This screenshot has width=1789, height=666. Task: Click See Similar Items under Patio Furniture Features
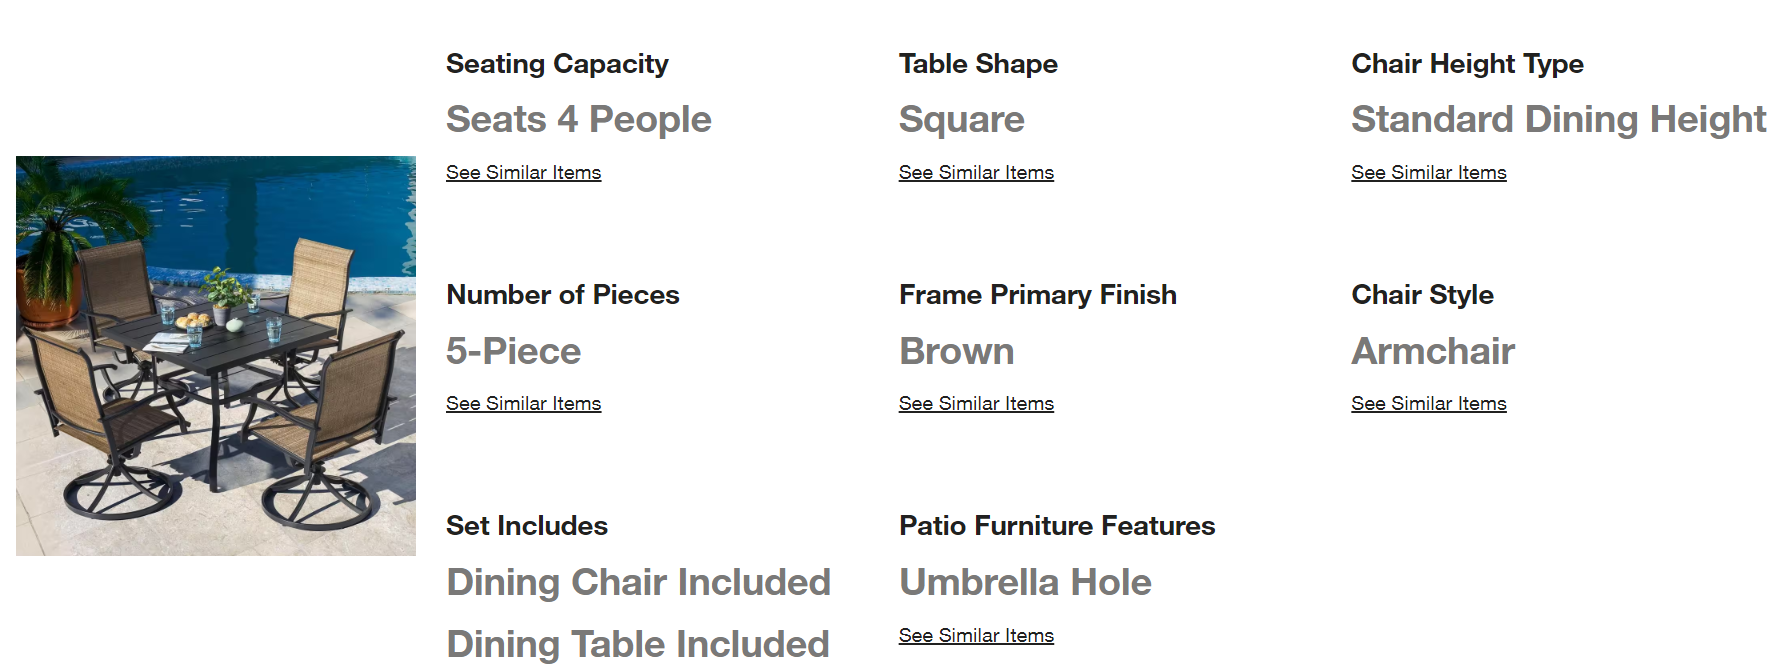[976, 635]
